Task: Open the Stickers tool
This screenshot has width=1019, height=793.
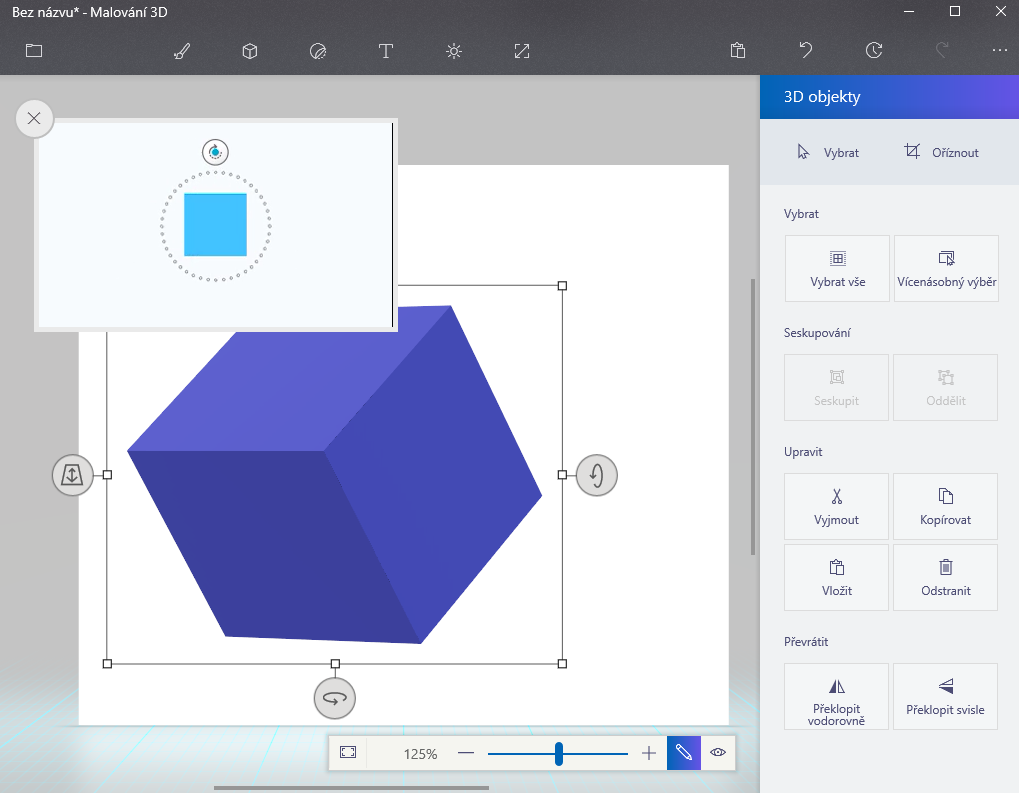Action: click(318, 51)
